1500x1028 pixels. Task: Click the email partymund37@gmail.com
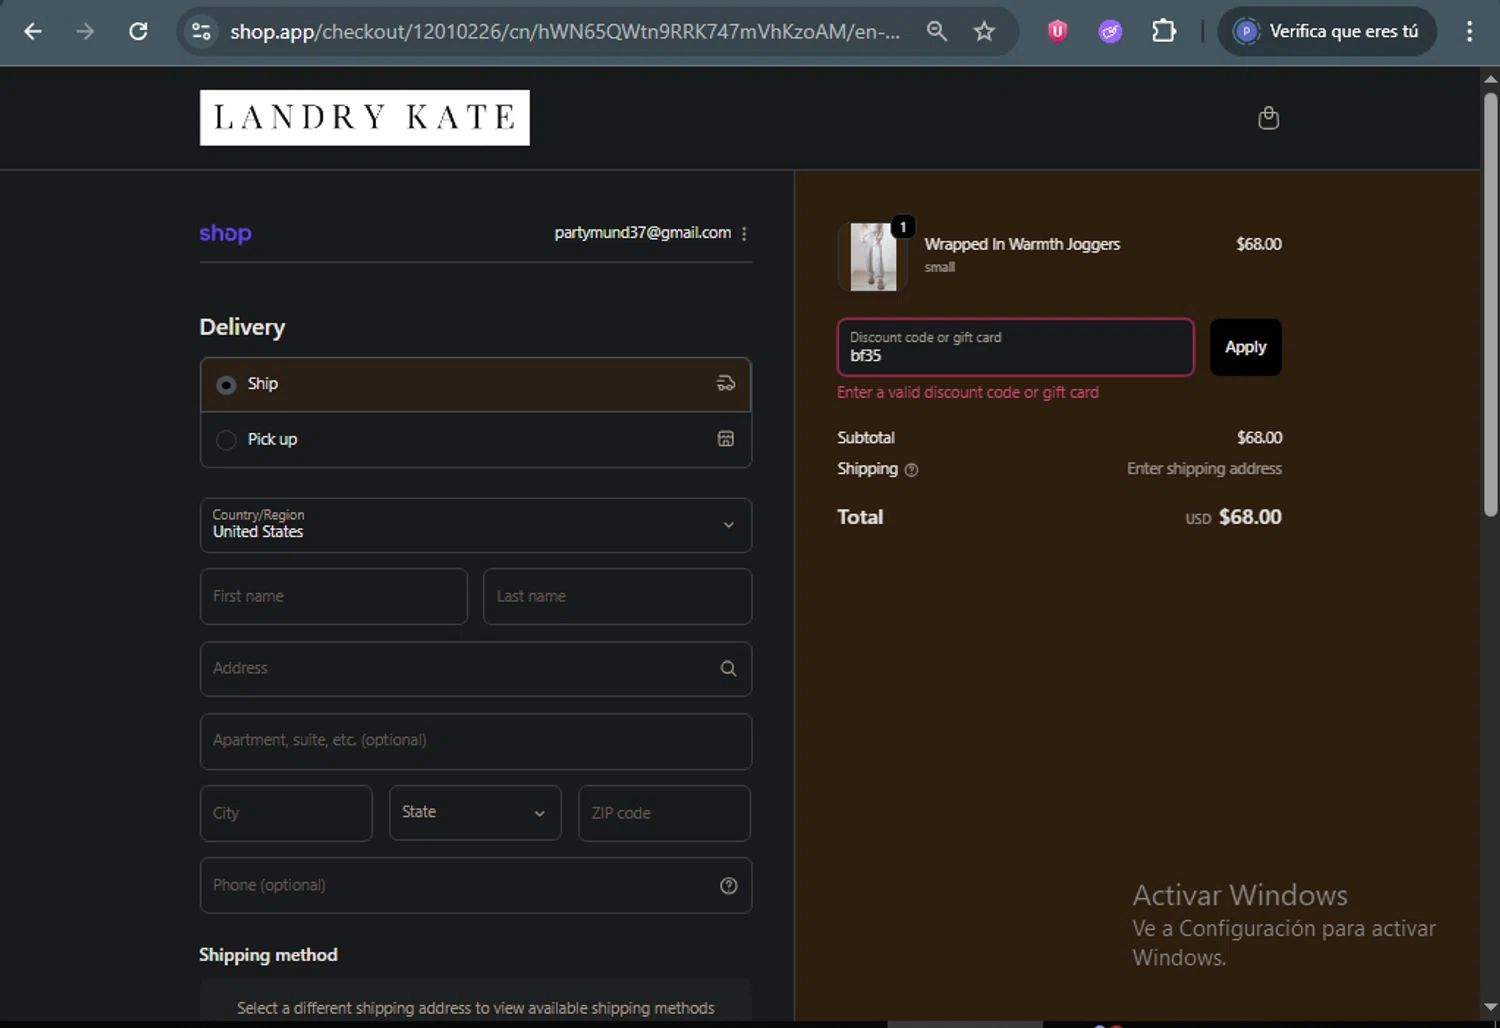[642, 232]
